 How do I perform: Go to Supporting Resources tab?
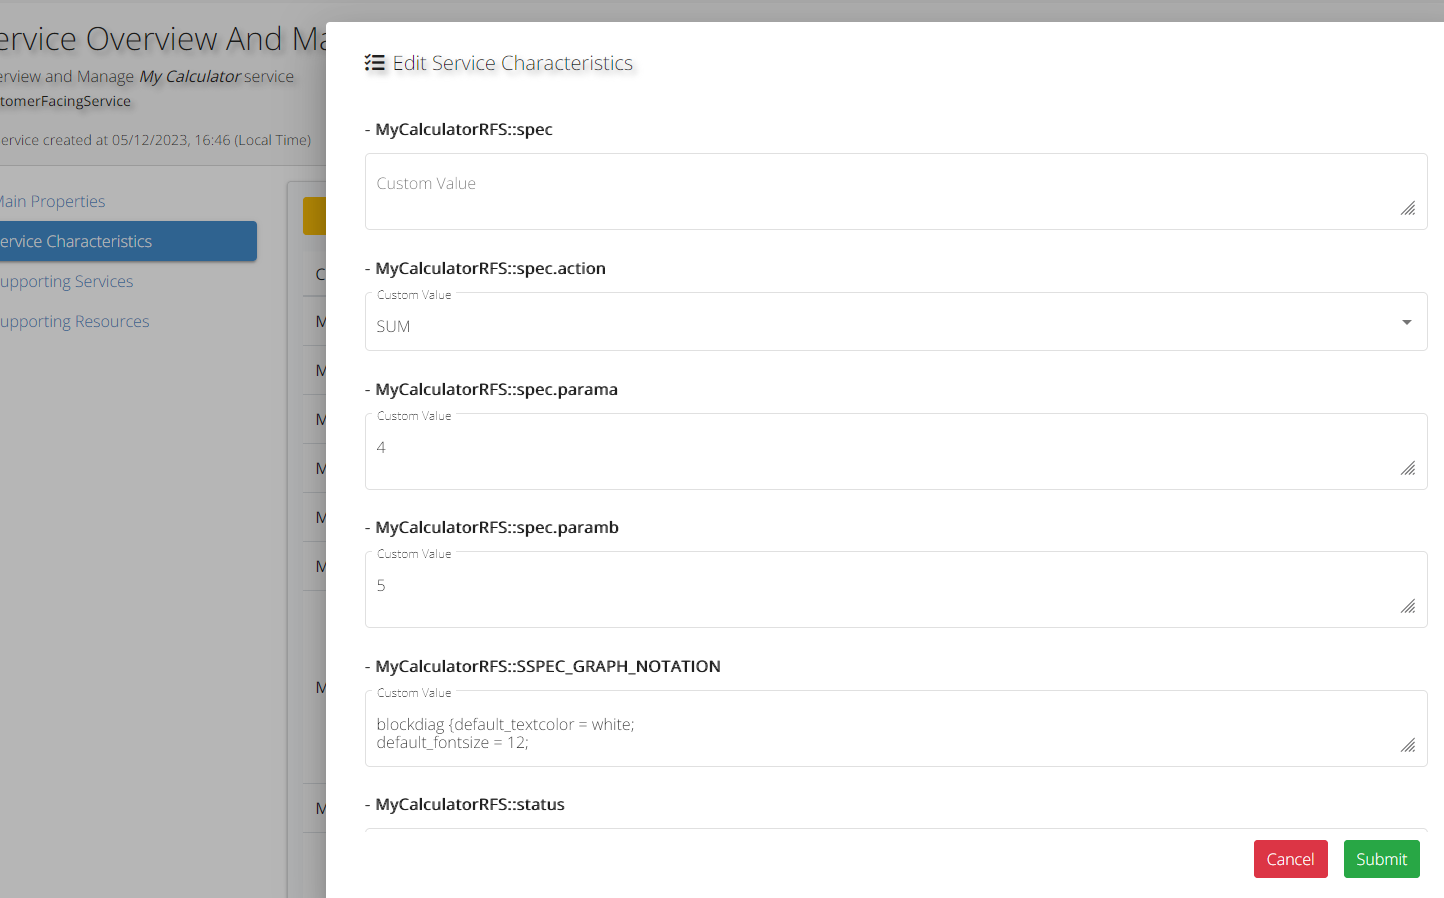click(x=75, y=321)
